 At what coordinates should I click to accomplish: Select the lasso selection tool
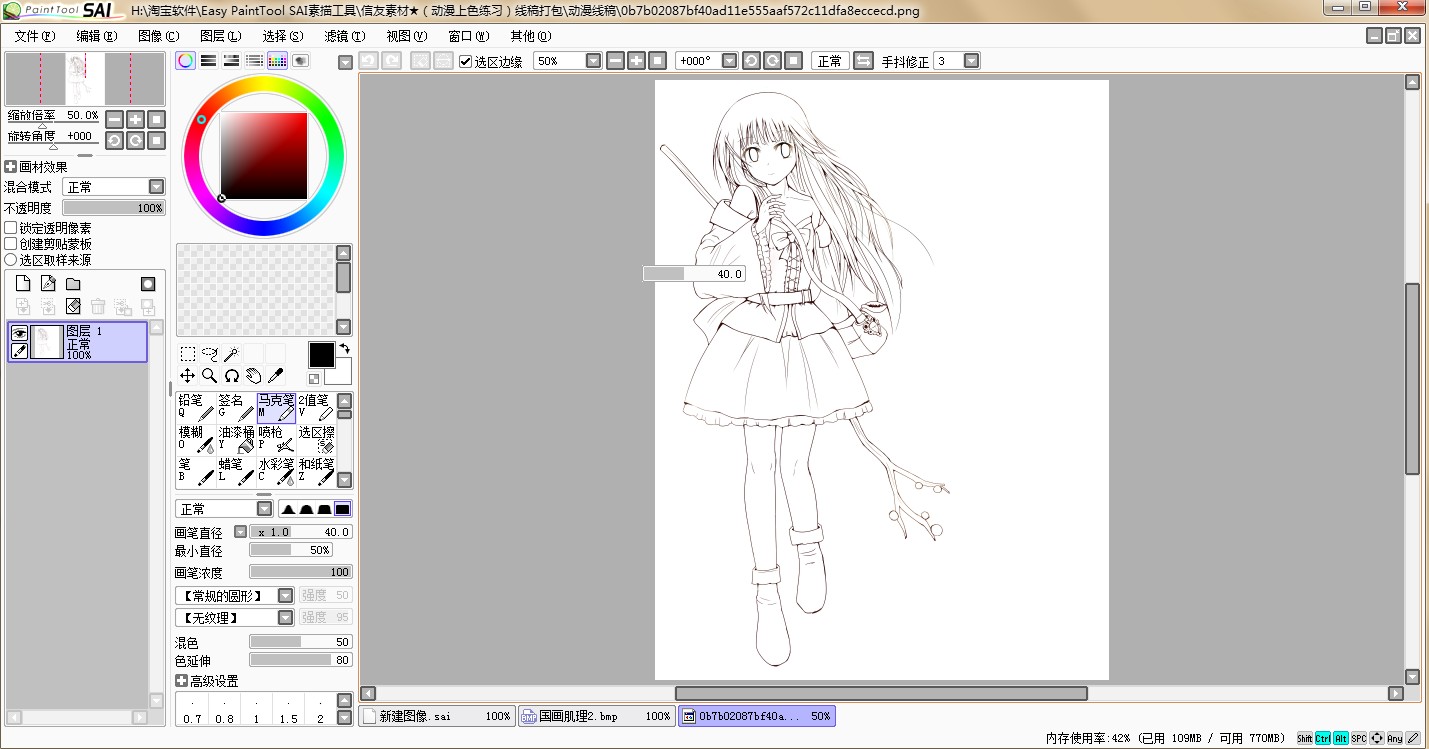[x=210, y=353]
